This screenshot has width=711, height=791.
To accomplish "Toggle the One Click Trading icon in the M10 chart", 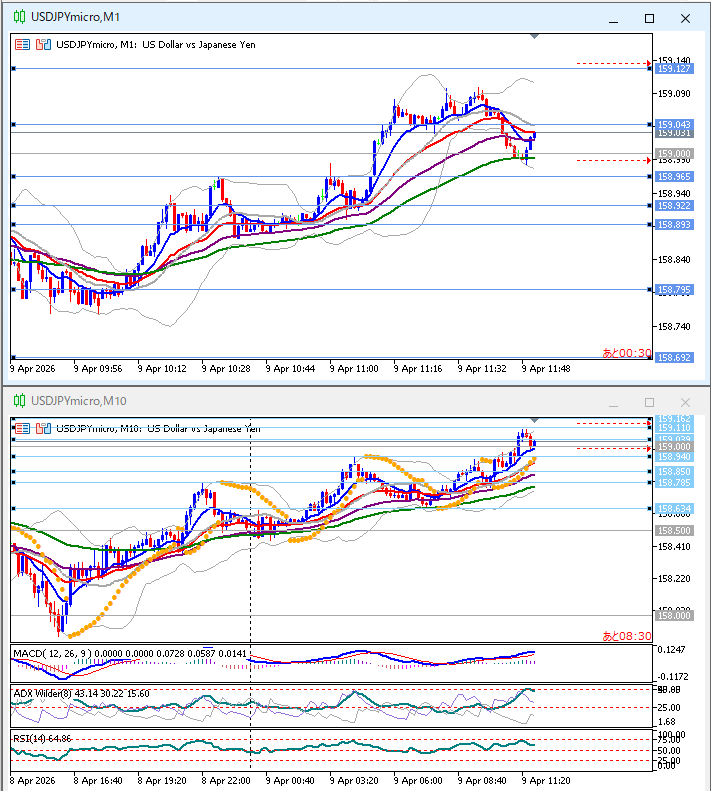I will tap(43, 428).
